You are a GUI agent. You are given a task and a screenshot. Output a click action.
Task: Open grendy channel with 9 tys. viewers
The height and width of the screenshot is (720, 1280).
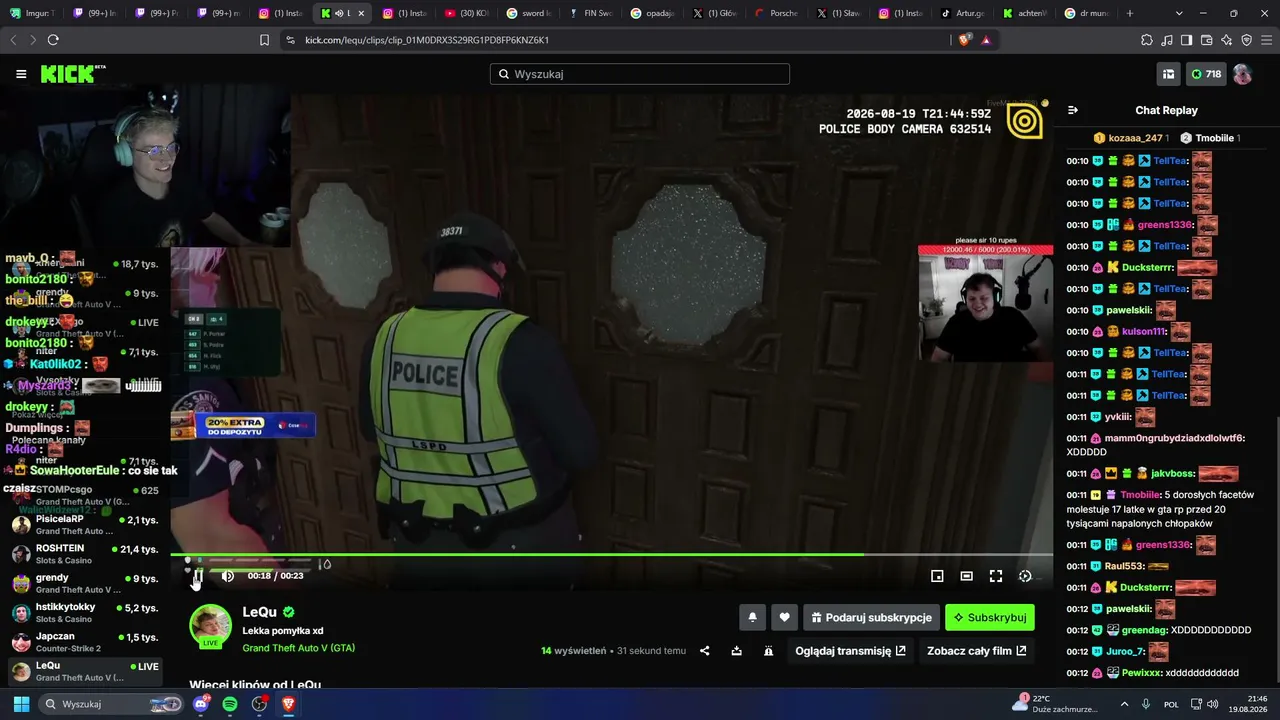pos(84,583)
